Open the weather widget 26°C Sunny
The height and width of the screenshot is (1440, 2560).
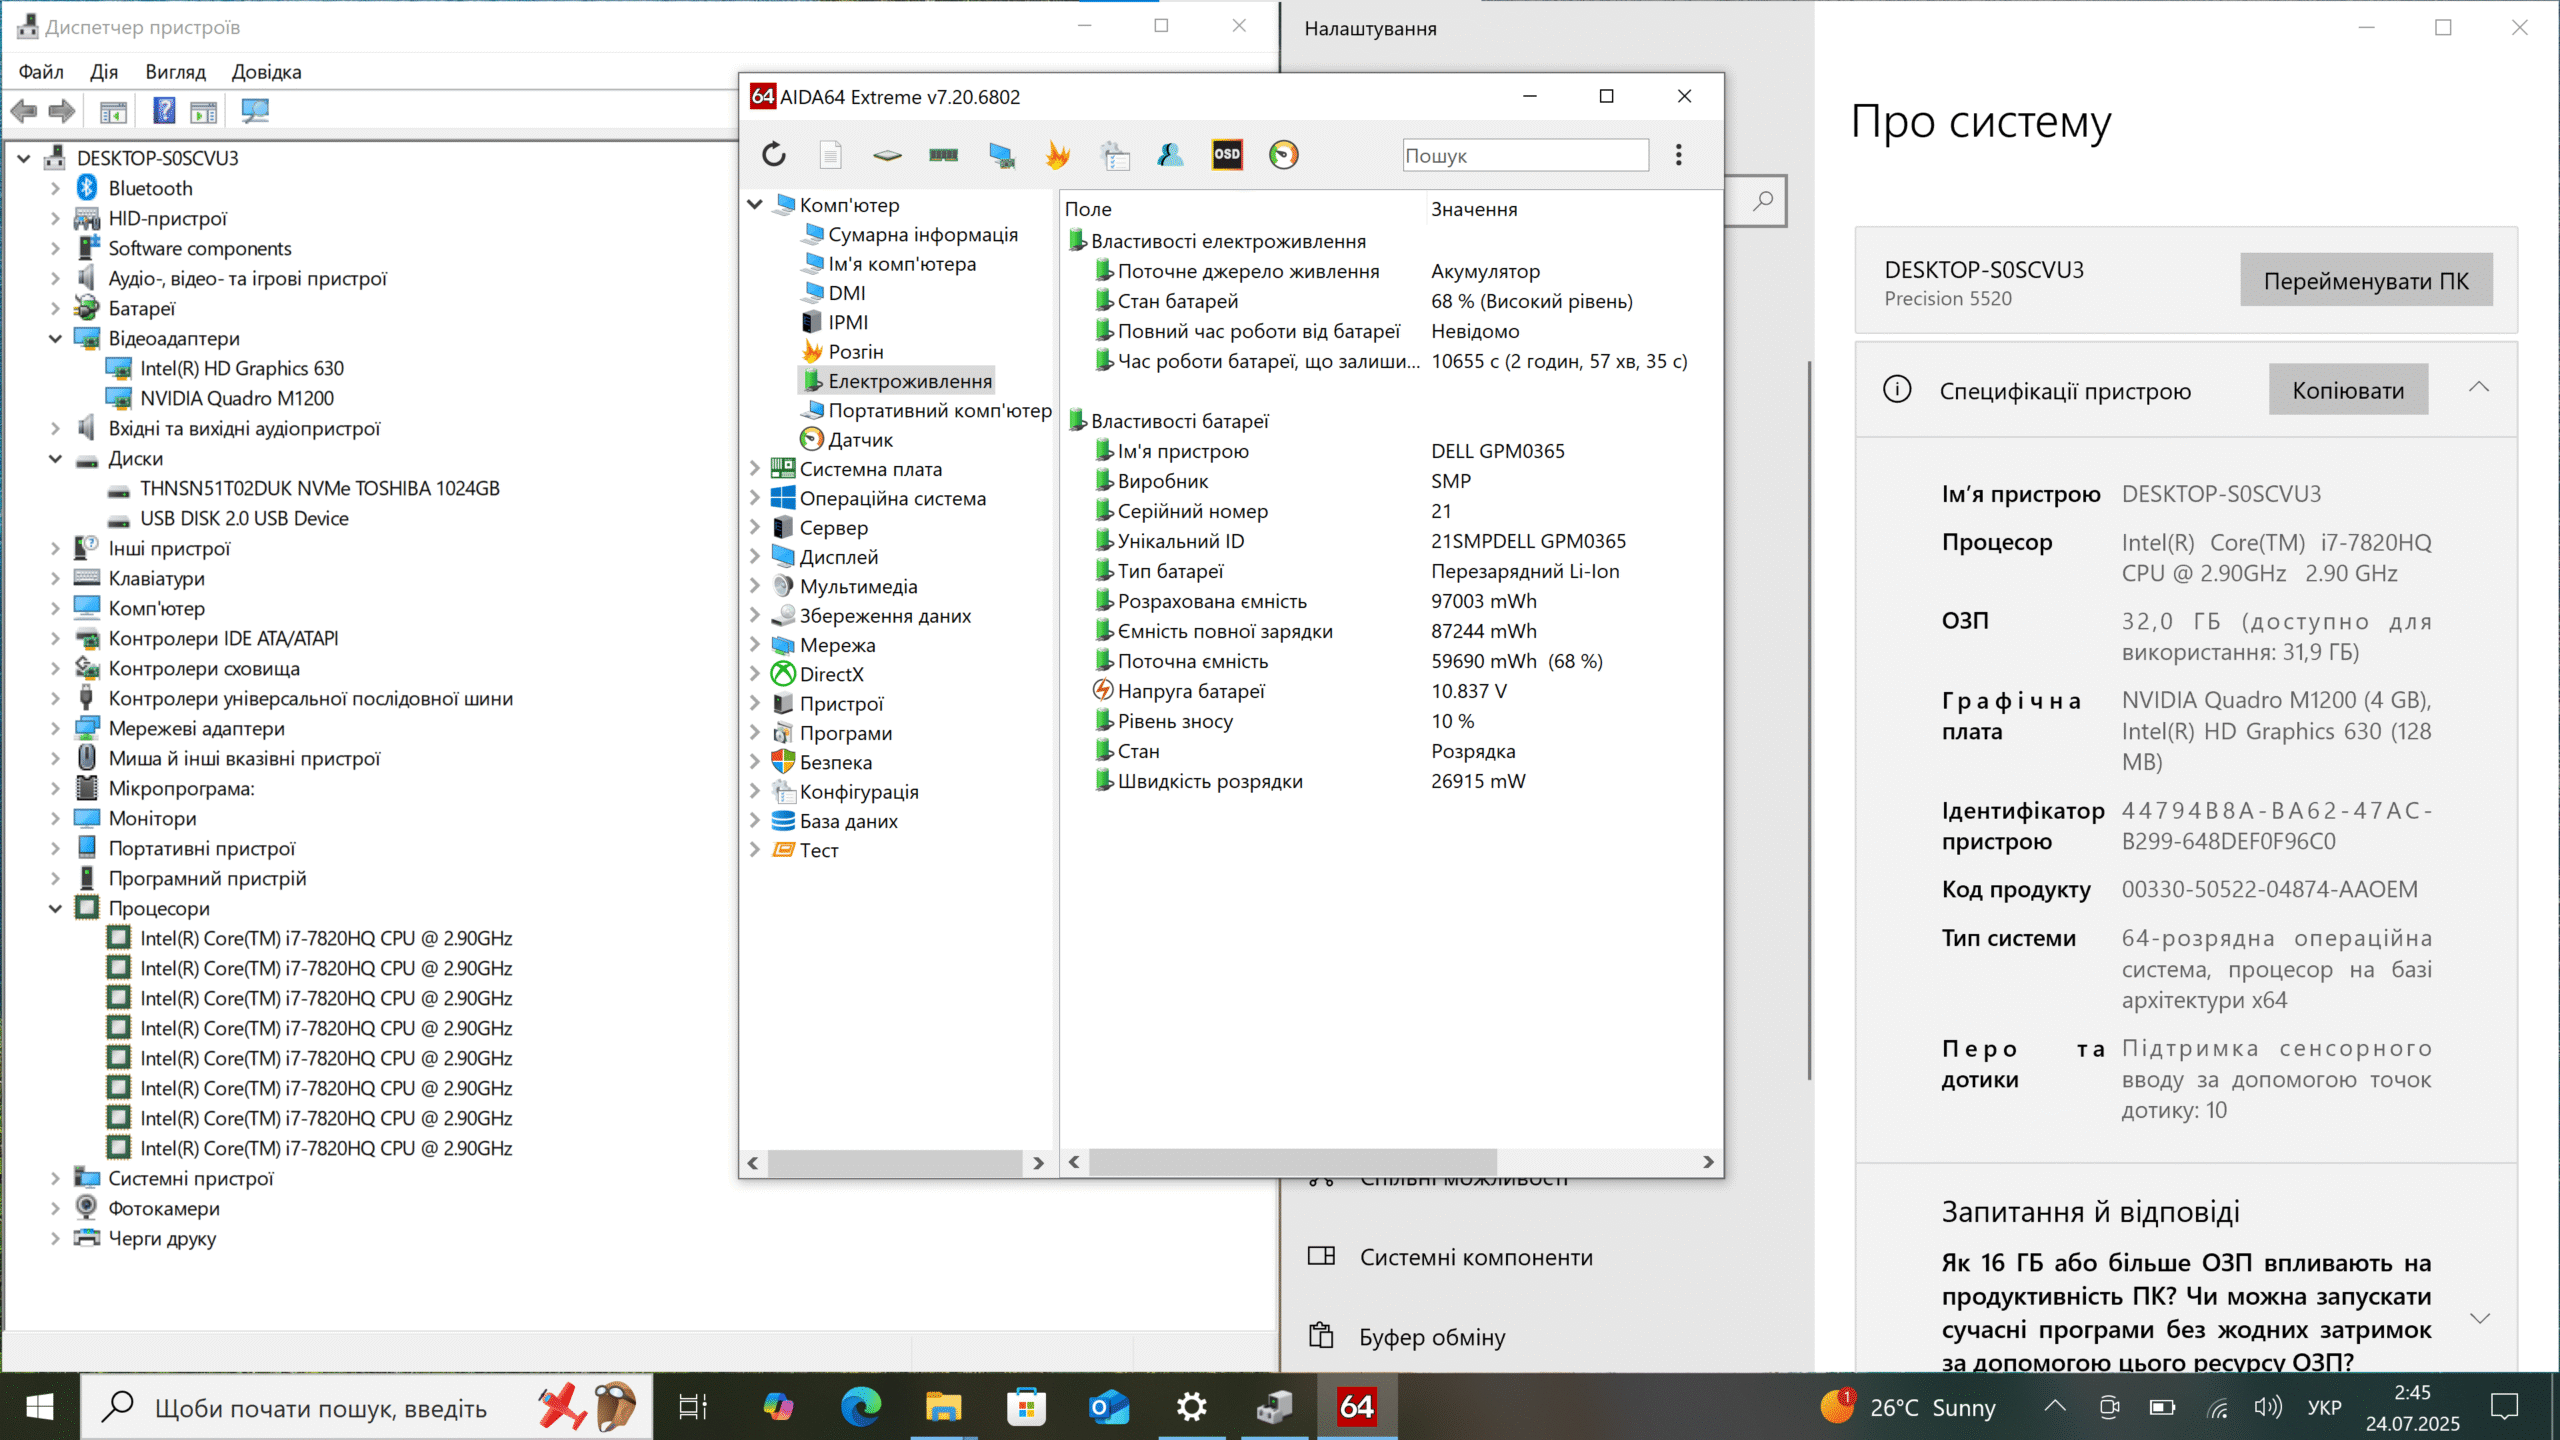[x=1908, y=1407]
